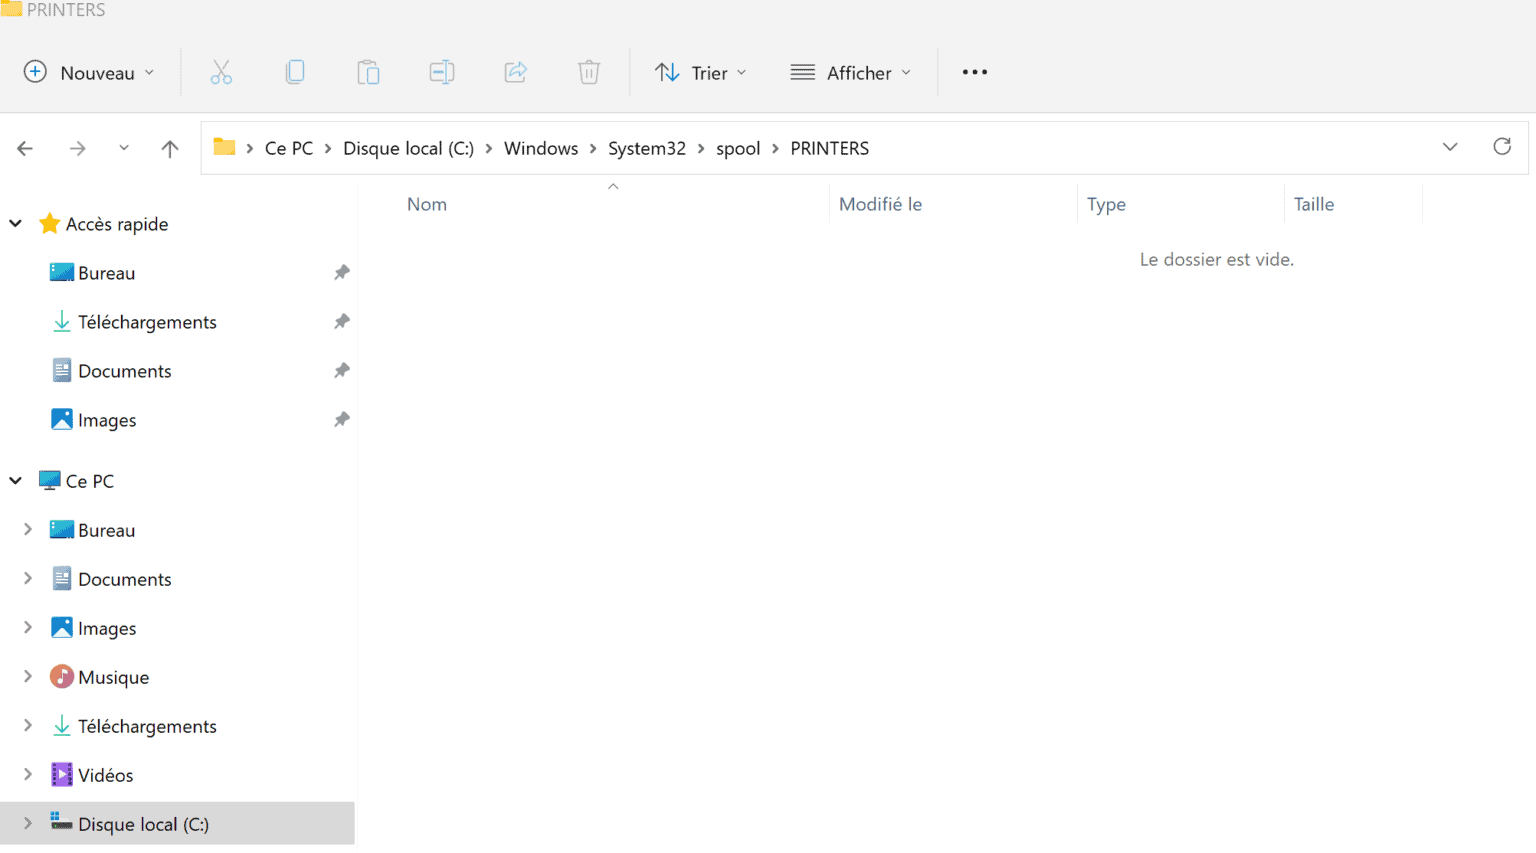Collapse the Ce PC tree node
The image size is (1536, 853).
(16, 480)
